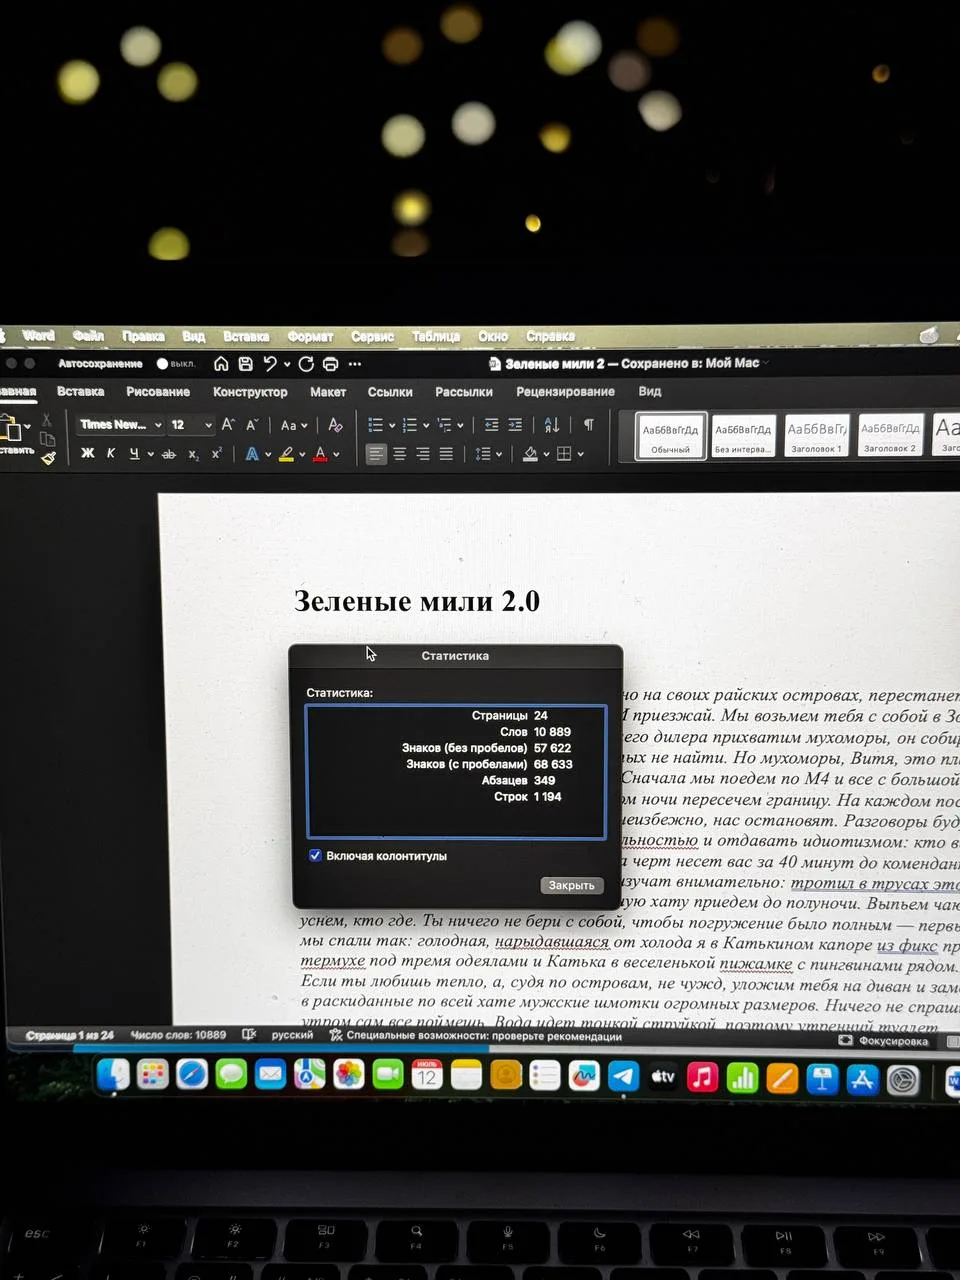Toggle bold formatting with the Ж button
The width and height of the screenshot is (960, 1280).
(x=88, y=454)
